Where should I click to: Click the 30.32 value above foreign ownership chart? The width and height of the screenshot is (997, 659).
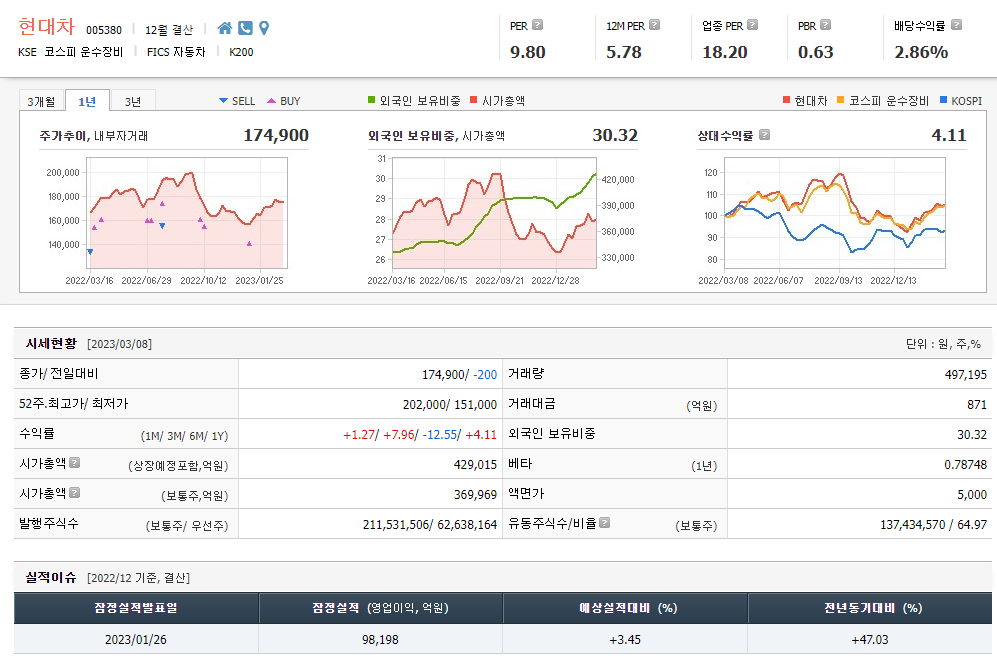pyautogui.click(x=615, y=135)
